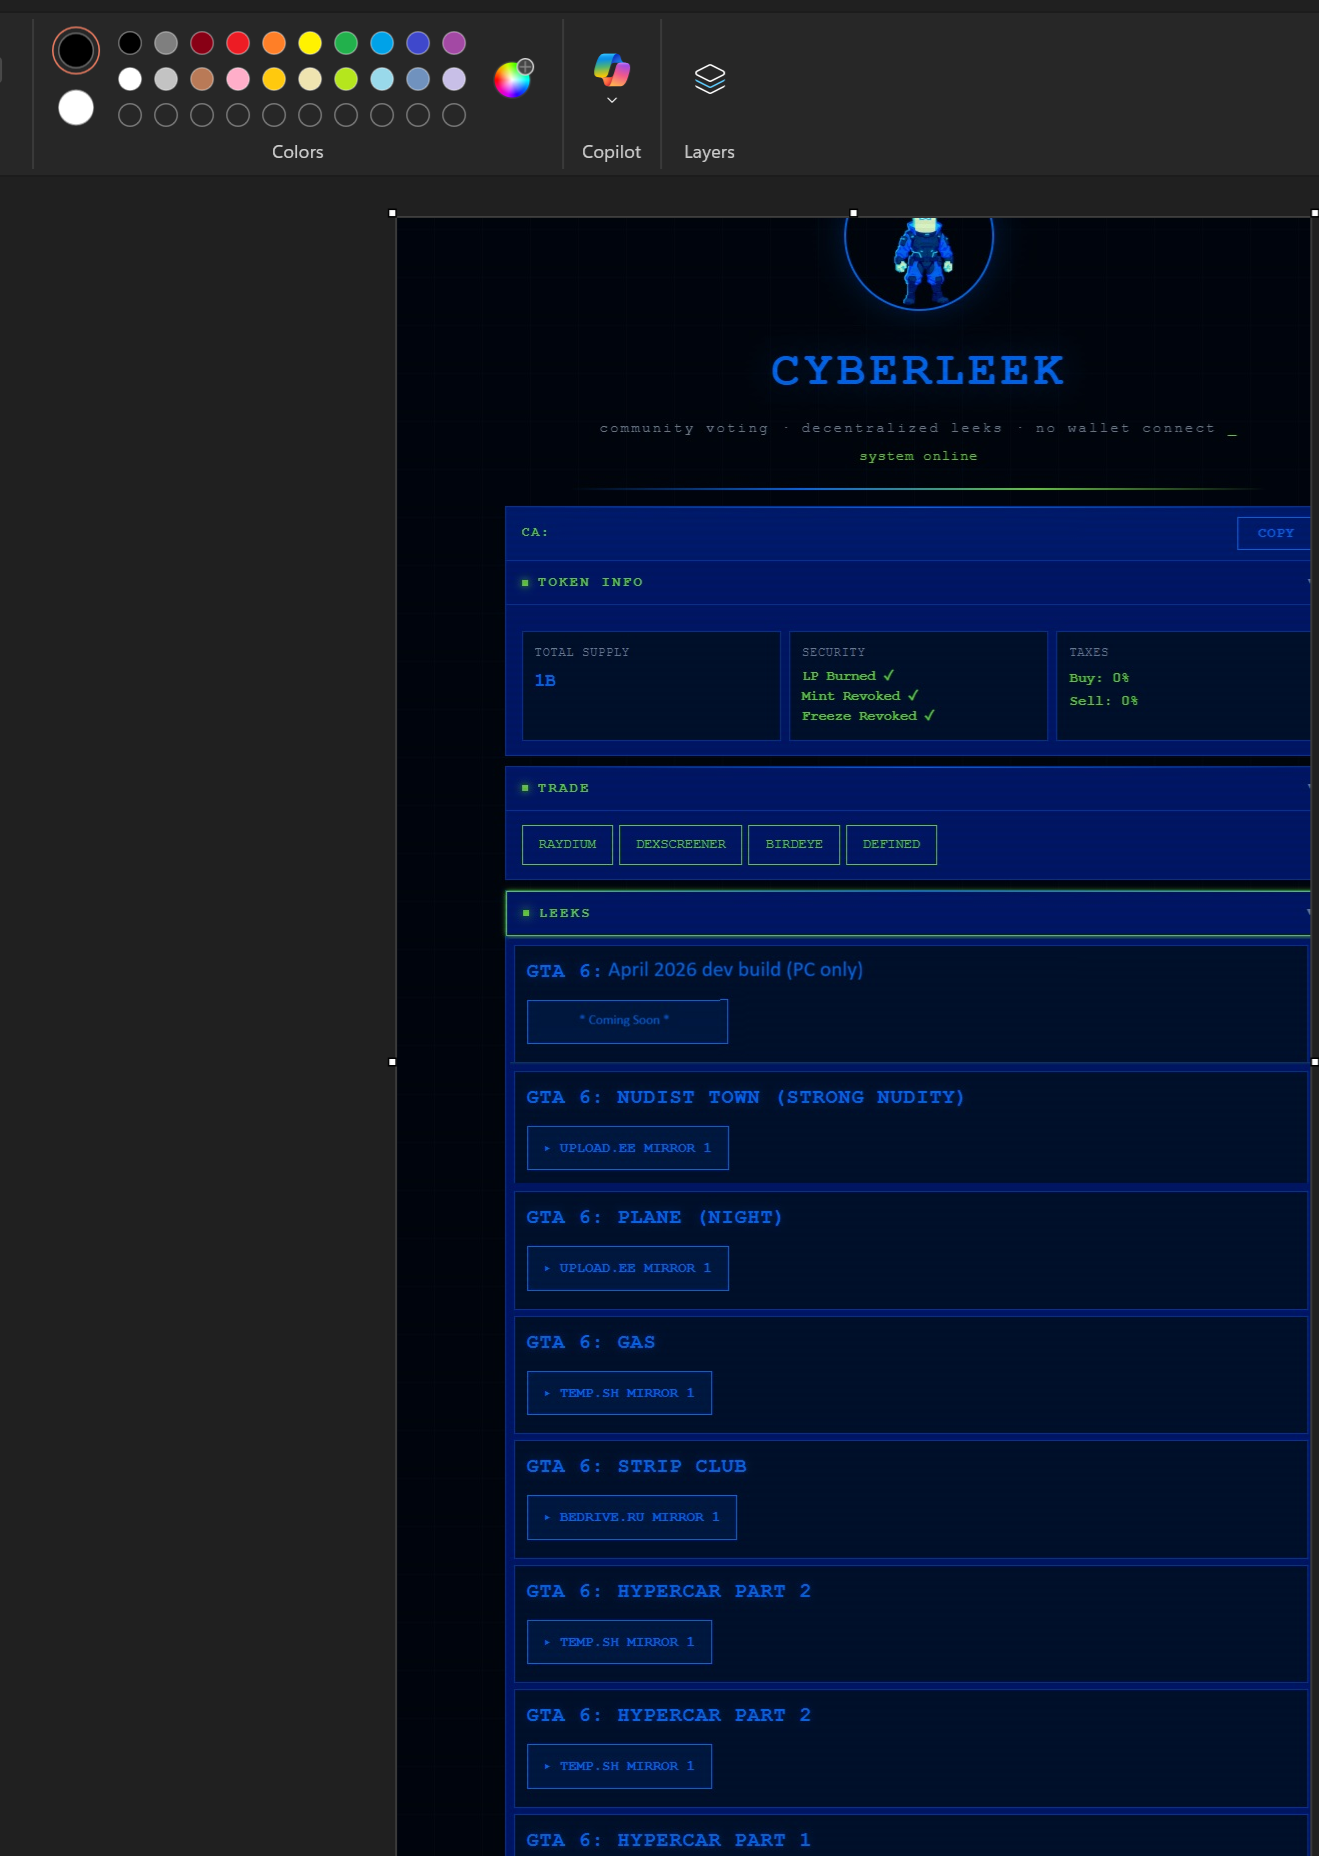Click the COPY button beside CA:
The height and width of the screenshot is (1856, 1319).
pyautogui.click(x=1274, y=533)
